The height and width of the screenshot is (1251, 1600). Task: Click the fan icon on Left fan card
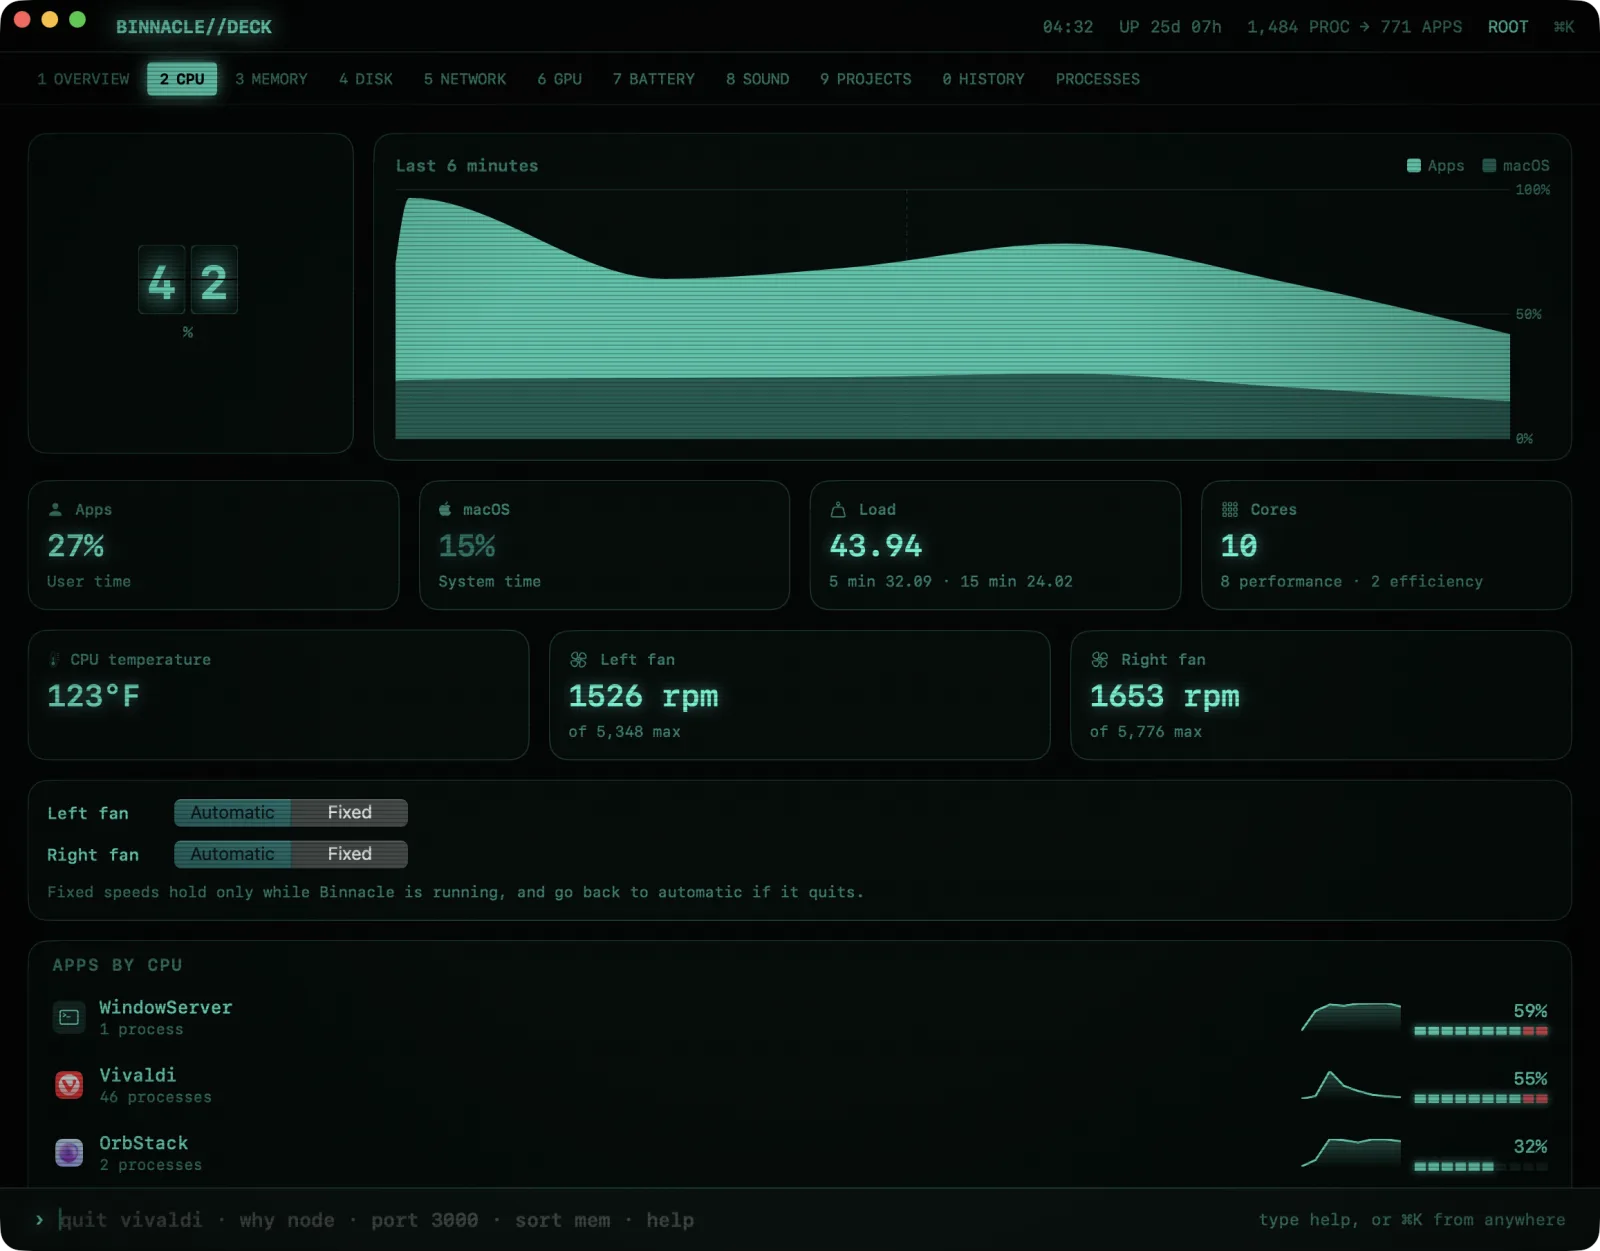tap(578, 660)
